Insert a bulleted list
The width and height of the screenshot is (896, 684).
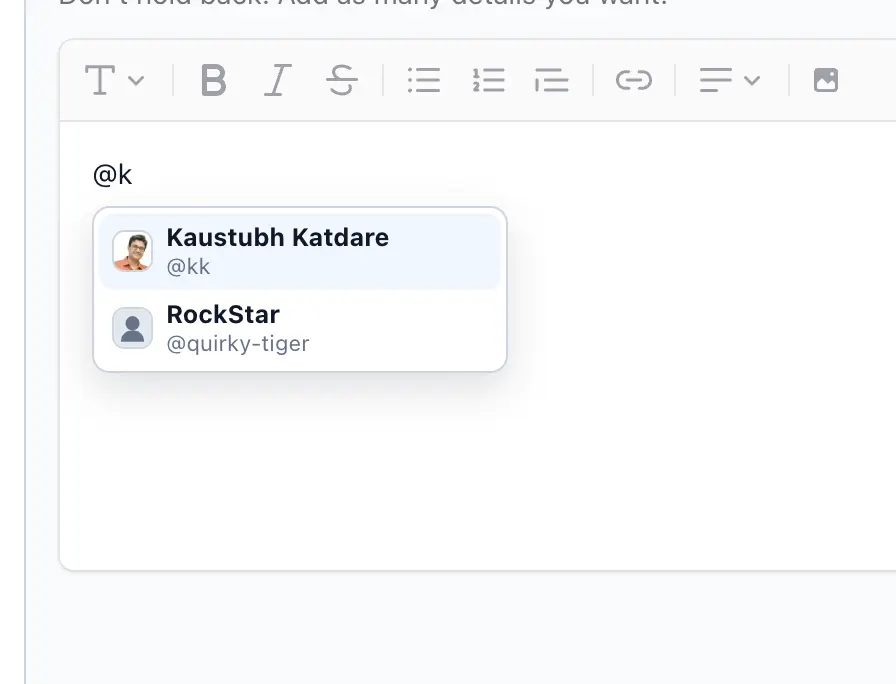point(424,80)
